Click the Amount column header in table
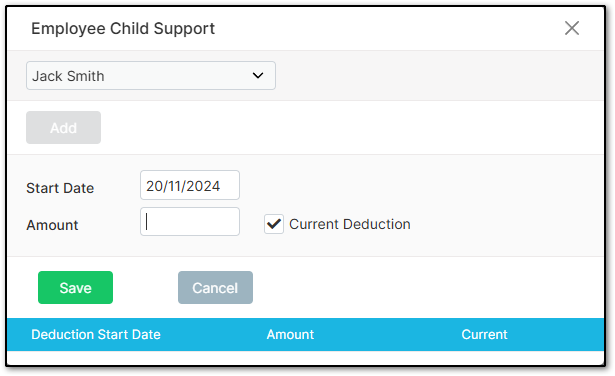615x376 pixels. (x=290, y=334)
